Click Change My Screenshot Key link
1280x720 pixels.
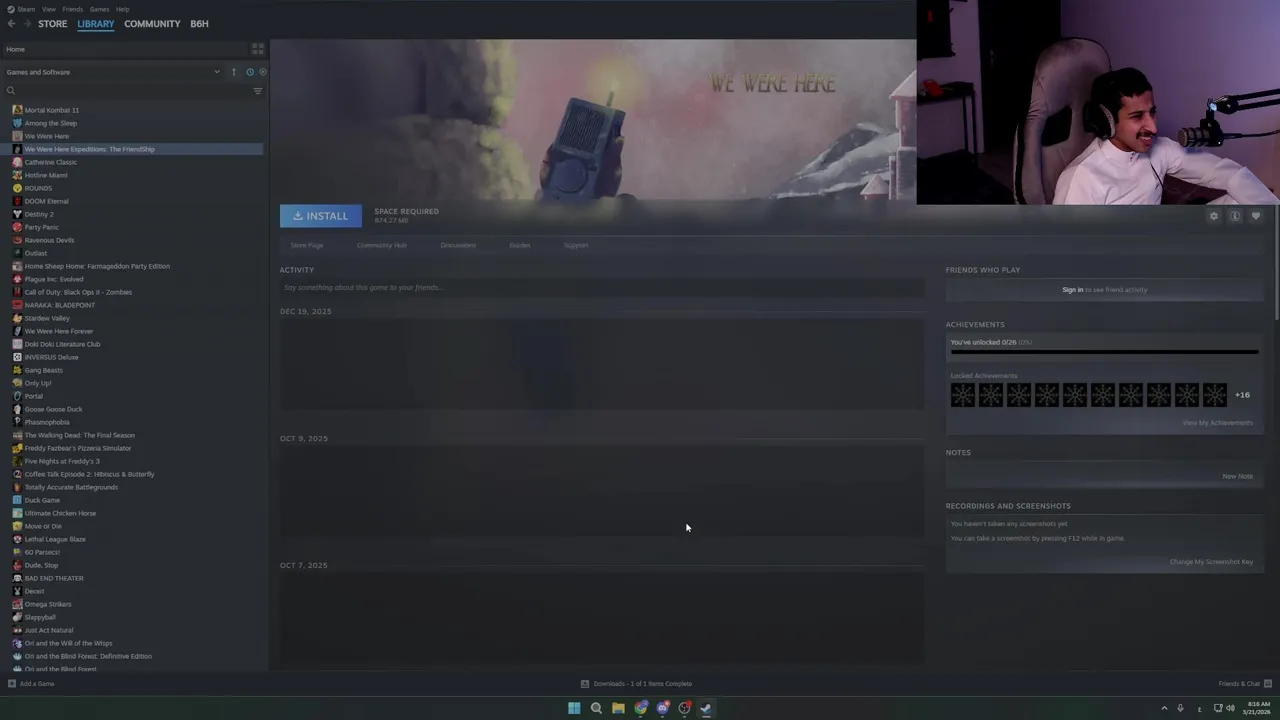pyautogui.click(x=1211, y=562)
